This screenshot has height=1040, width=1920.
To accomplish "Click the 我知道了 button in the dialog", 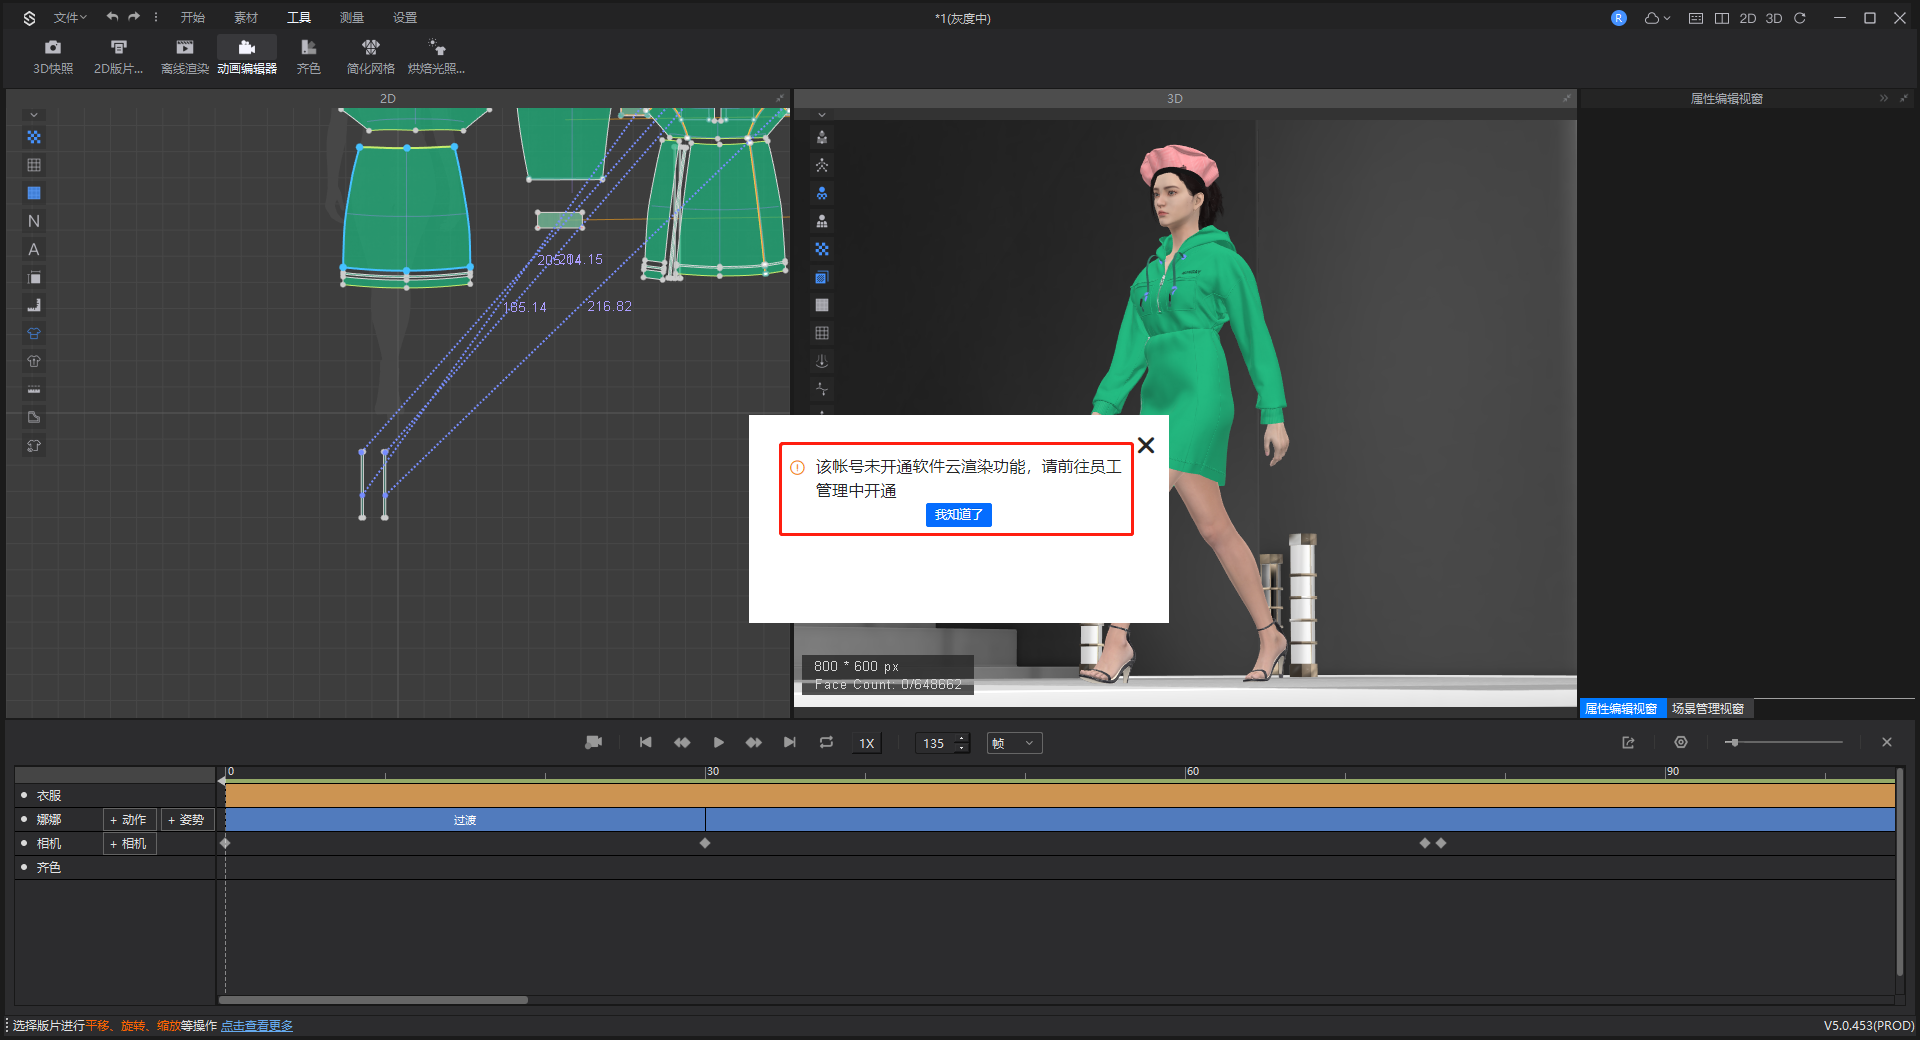I will click(x=958, y=515).
